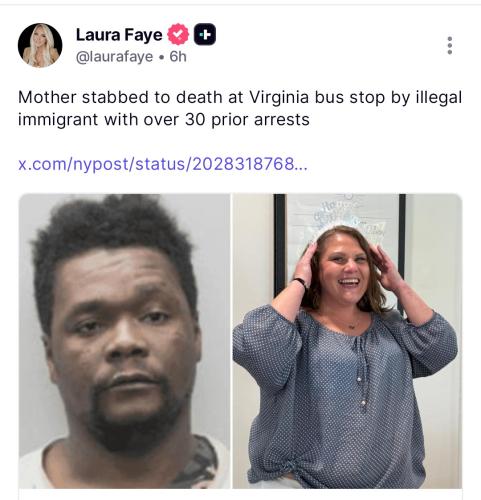
Task: Click the "immigrant with over 30 prior arrests" line
Action: (164, 120)
